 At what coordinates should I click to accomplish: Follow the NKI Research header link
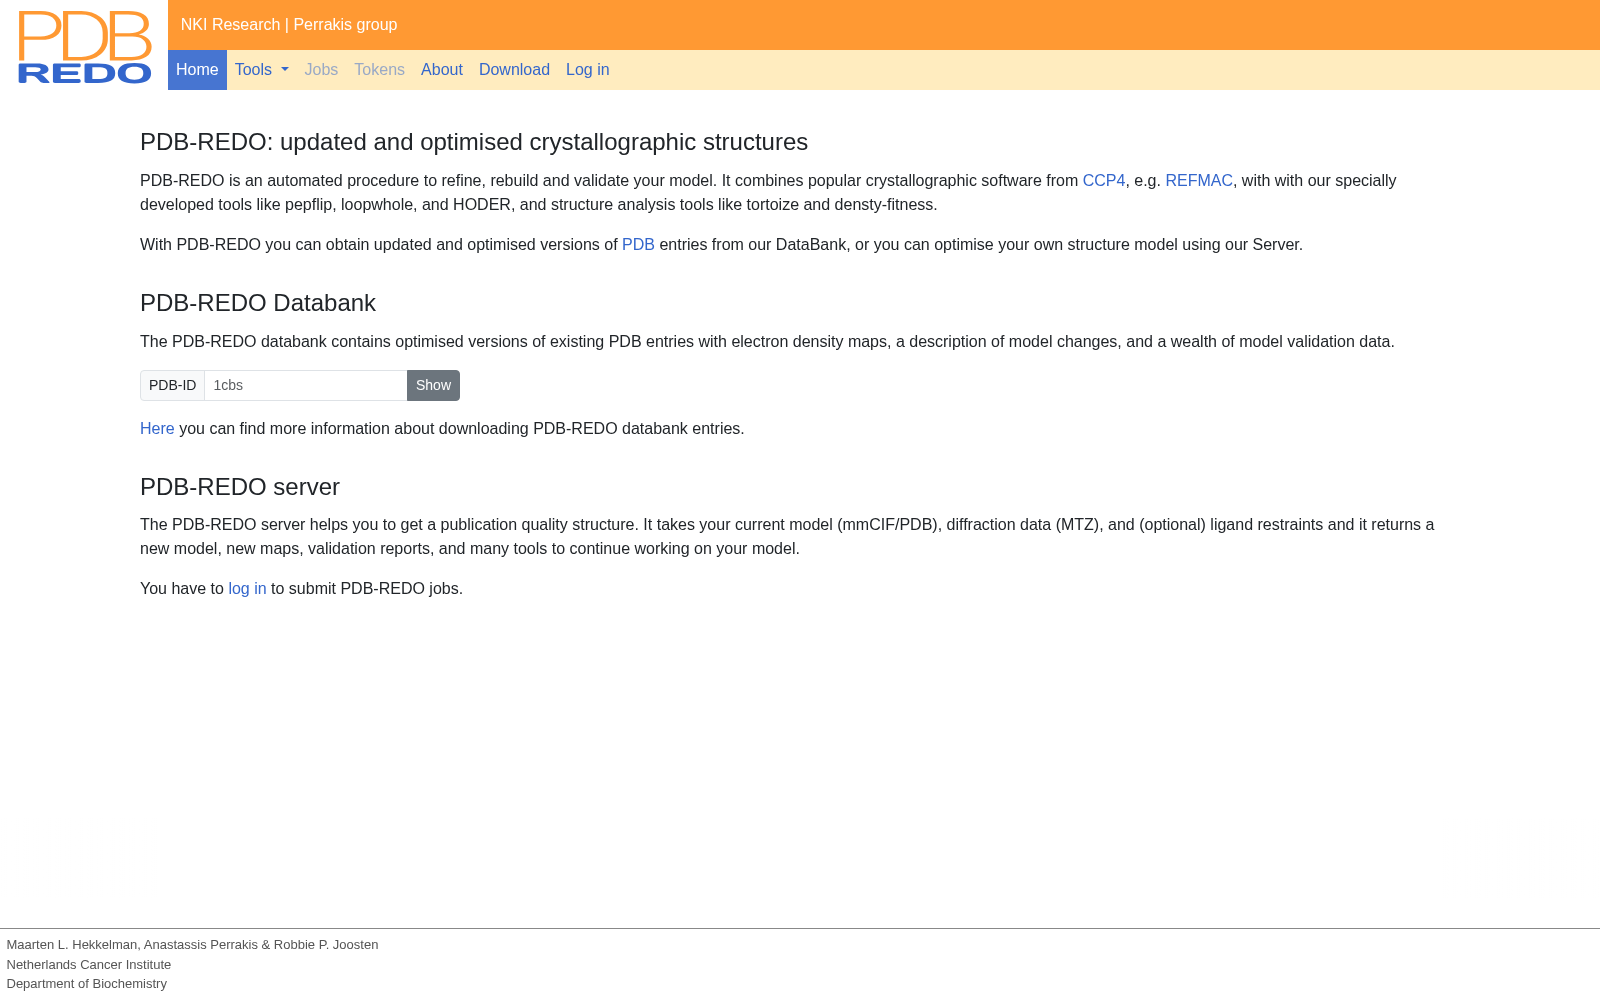(230, 25)
